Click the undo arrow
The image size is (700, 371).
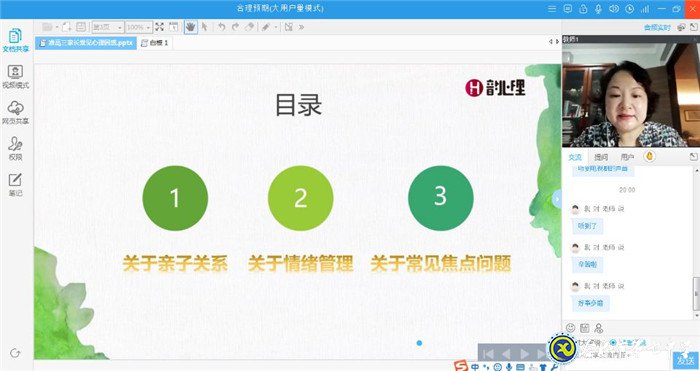[x=221, y=27]
